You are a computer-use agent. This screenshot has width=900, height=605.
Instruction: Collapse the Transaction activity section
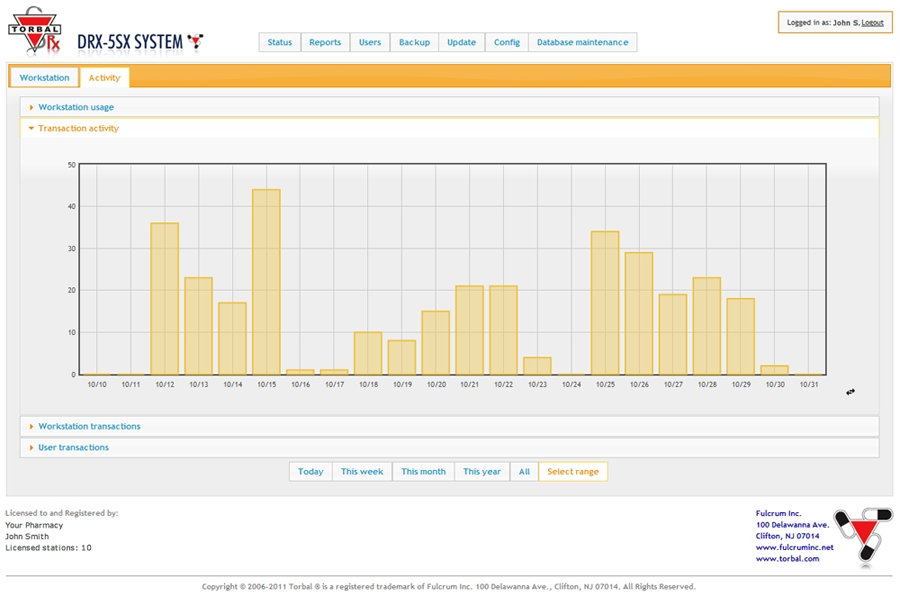click(x=449, y=128)
